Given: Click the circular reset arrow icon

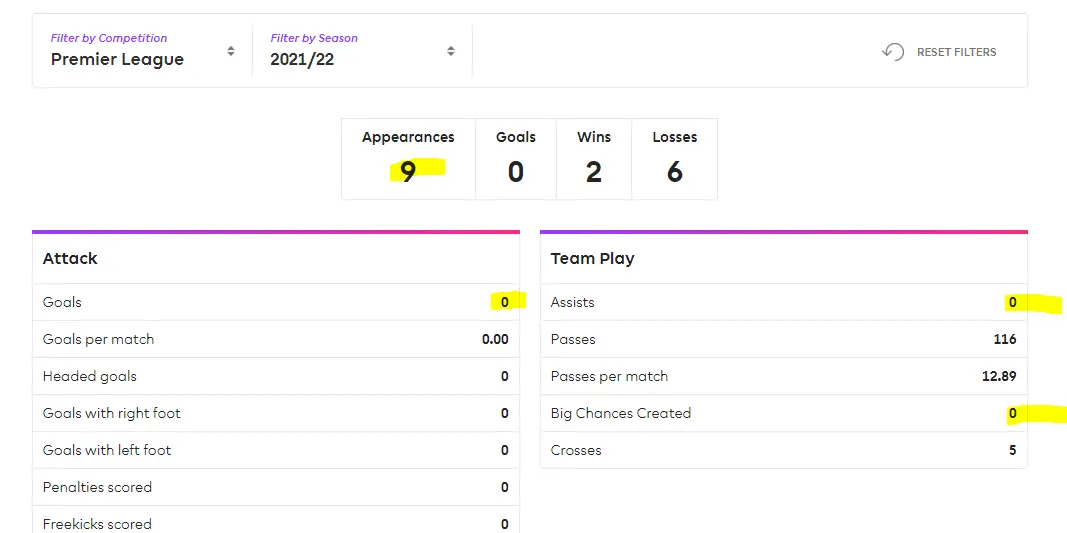Looking at the screenshot, I should point(893,51).
